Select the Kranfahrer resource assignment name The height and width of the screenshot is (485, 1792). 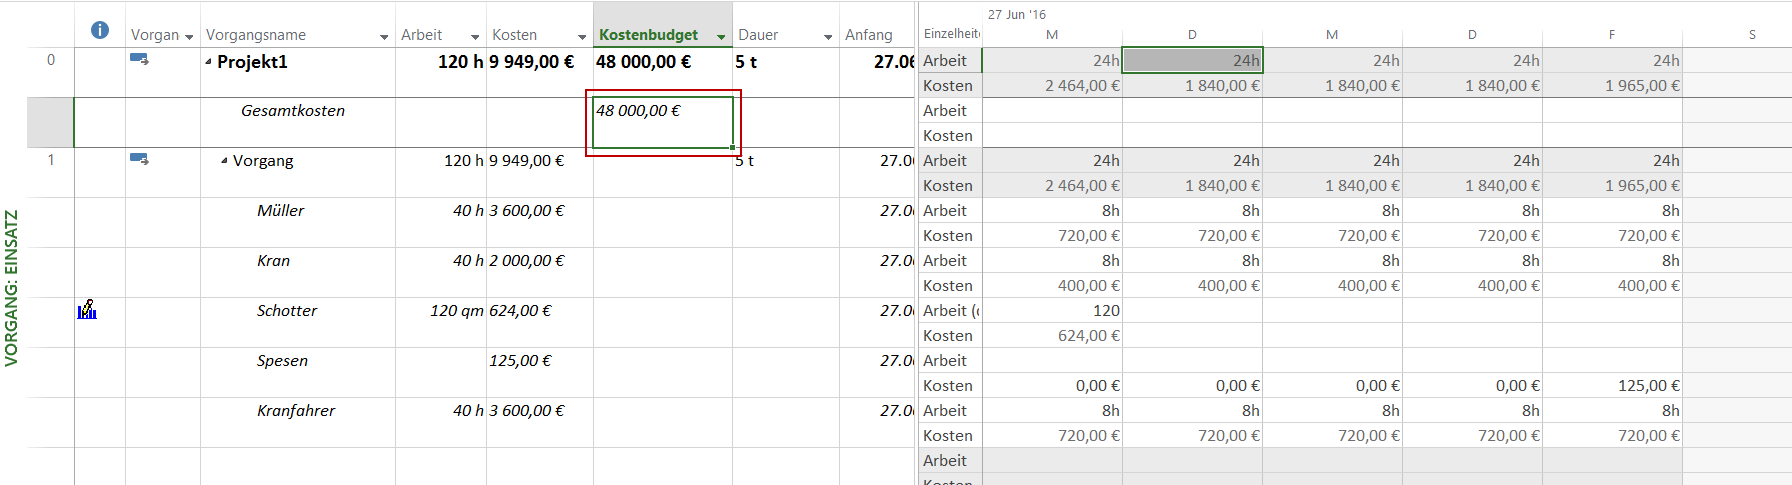tap(295, 411)
